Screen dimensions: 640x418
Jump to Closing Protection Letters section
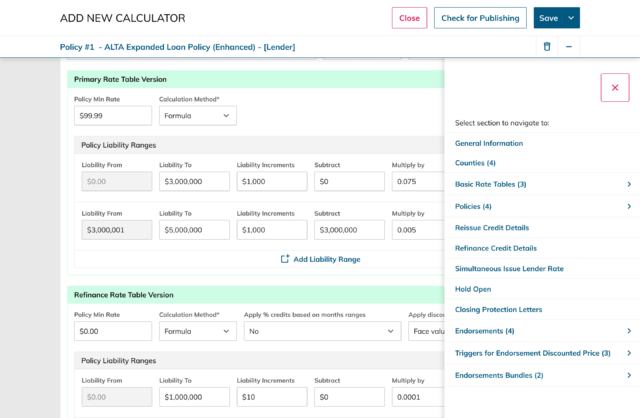click(x=497, y=309)
